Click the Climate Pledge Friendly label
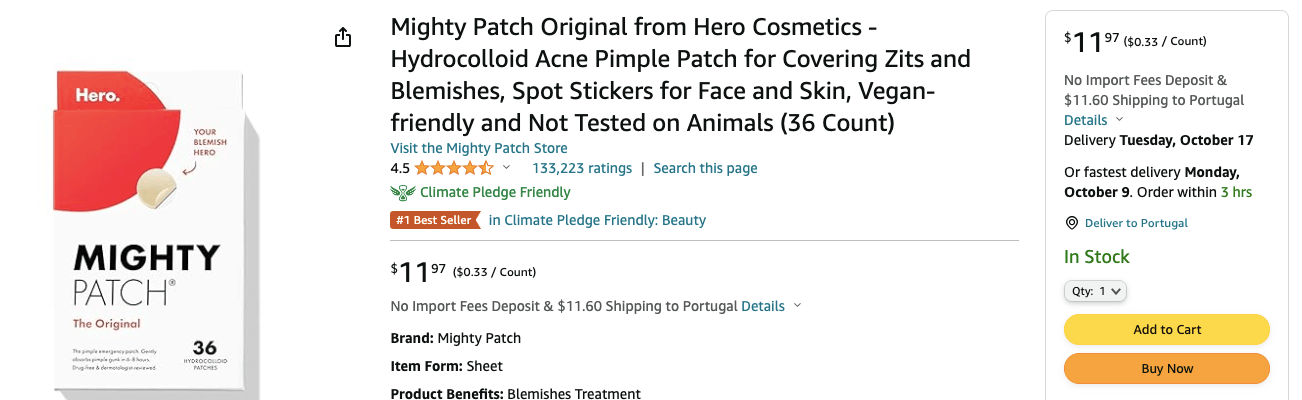1302x400 pixels. [x=495, y=192]
